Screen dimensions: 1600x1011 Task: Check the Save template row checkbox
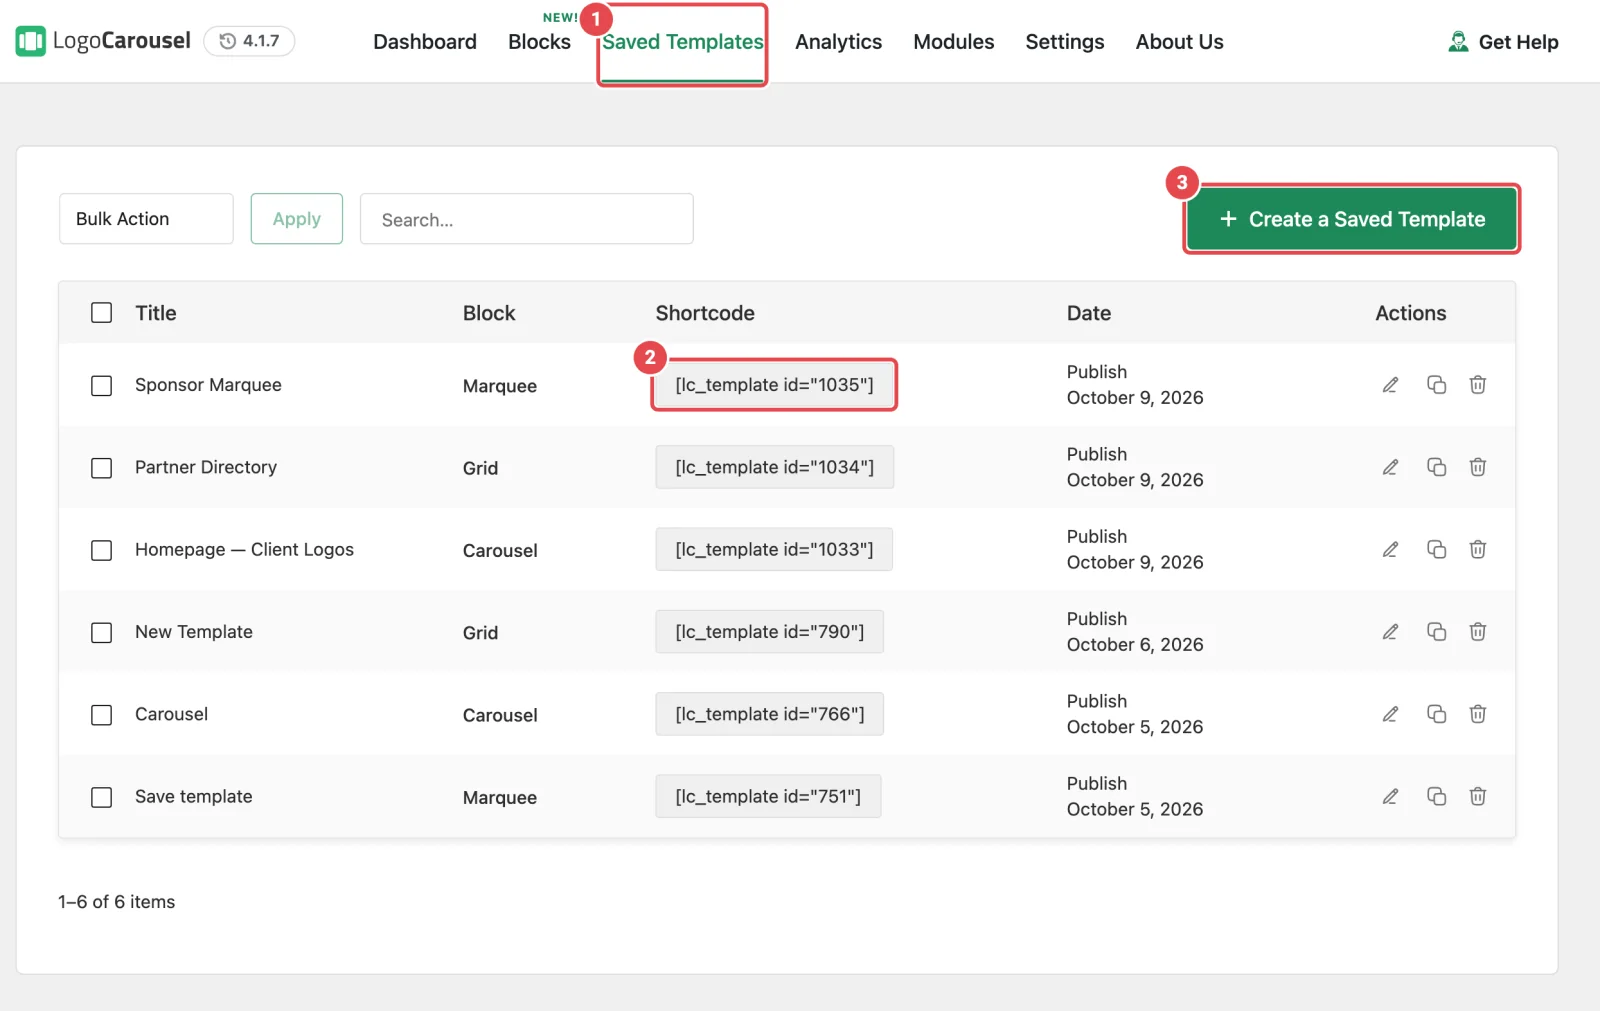[x=101, y=797]
